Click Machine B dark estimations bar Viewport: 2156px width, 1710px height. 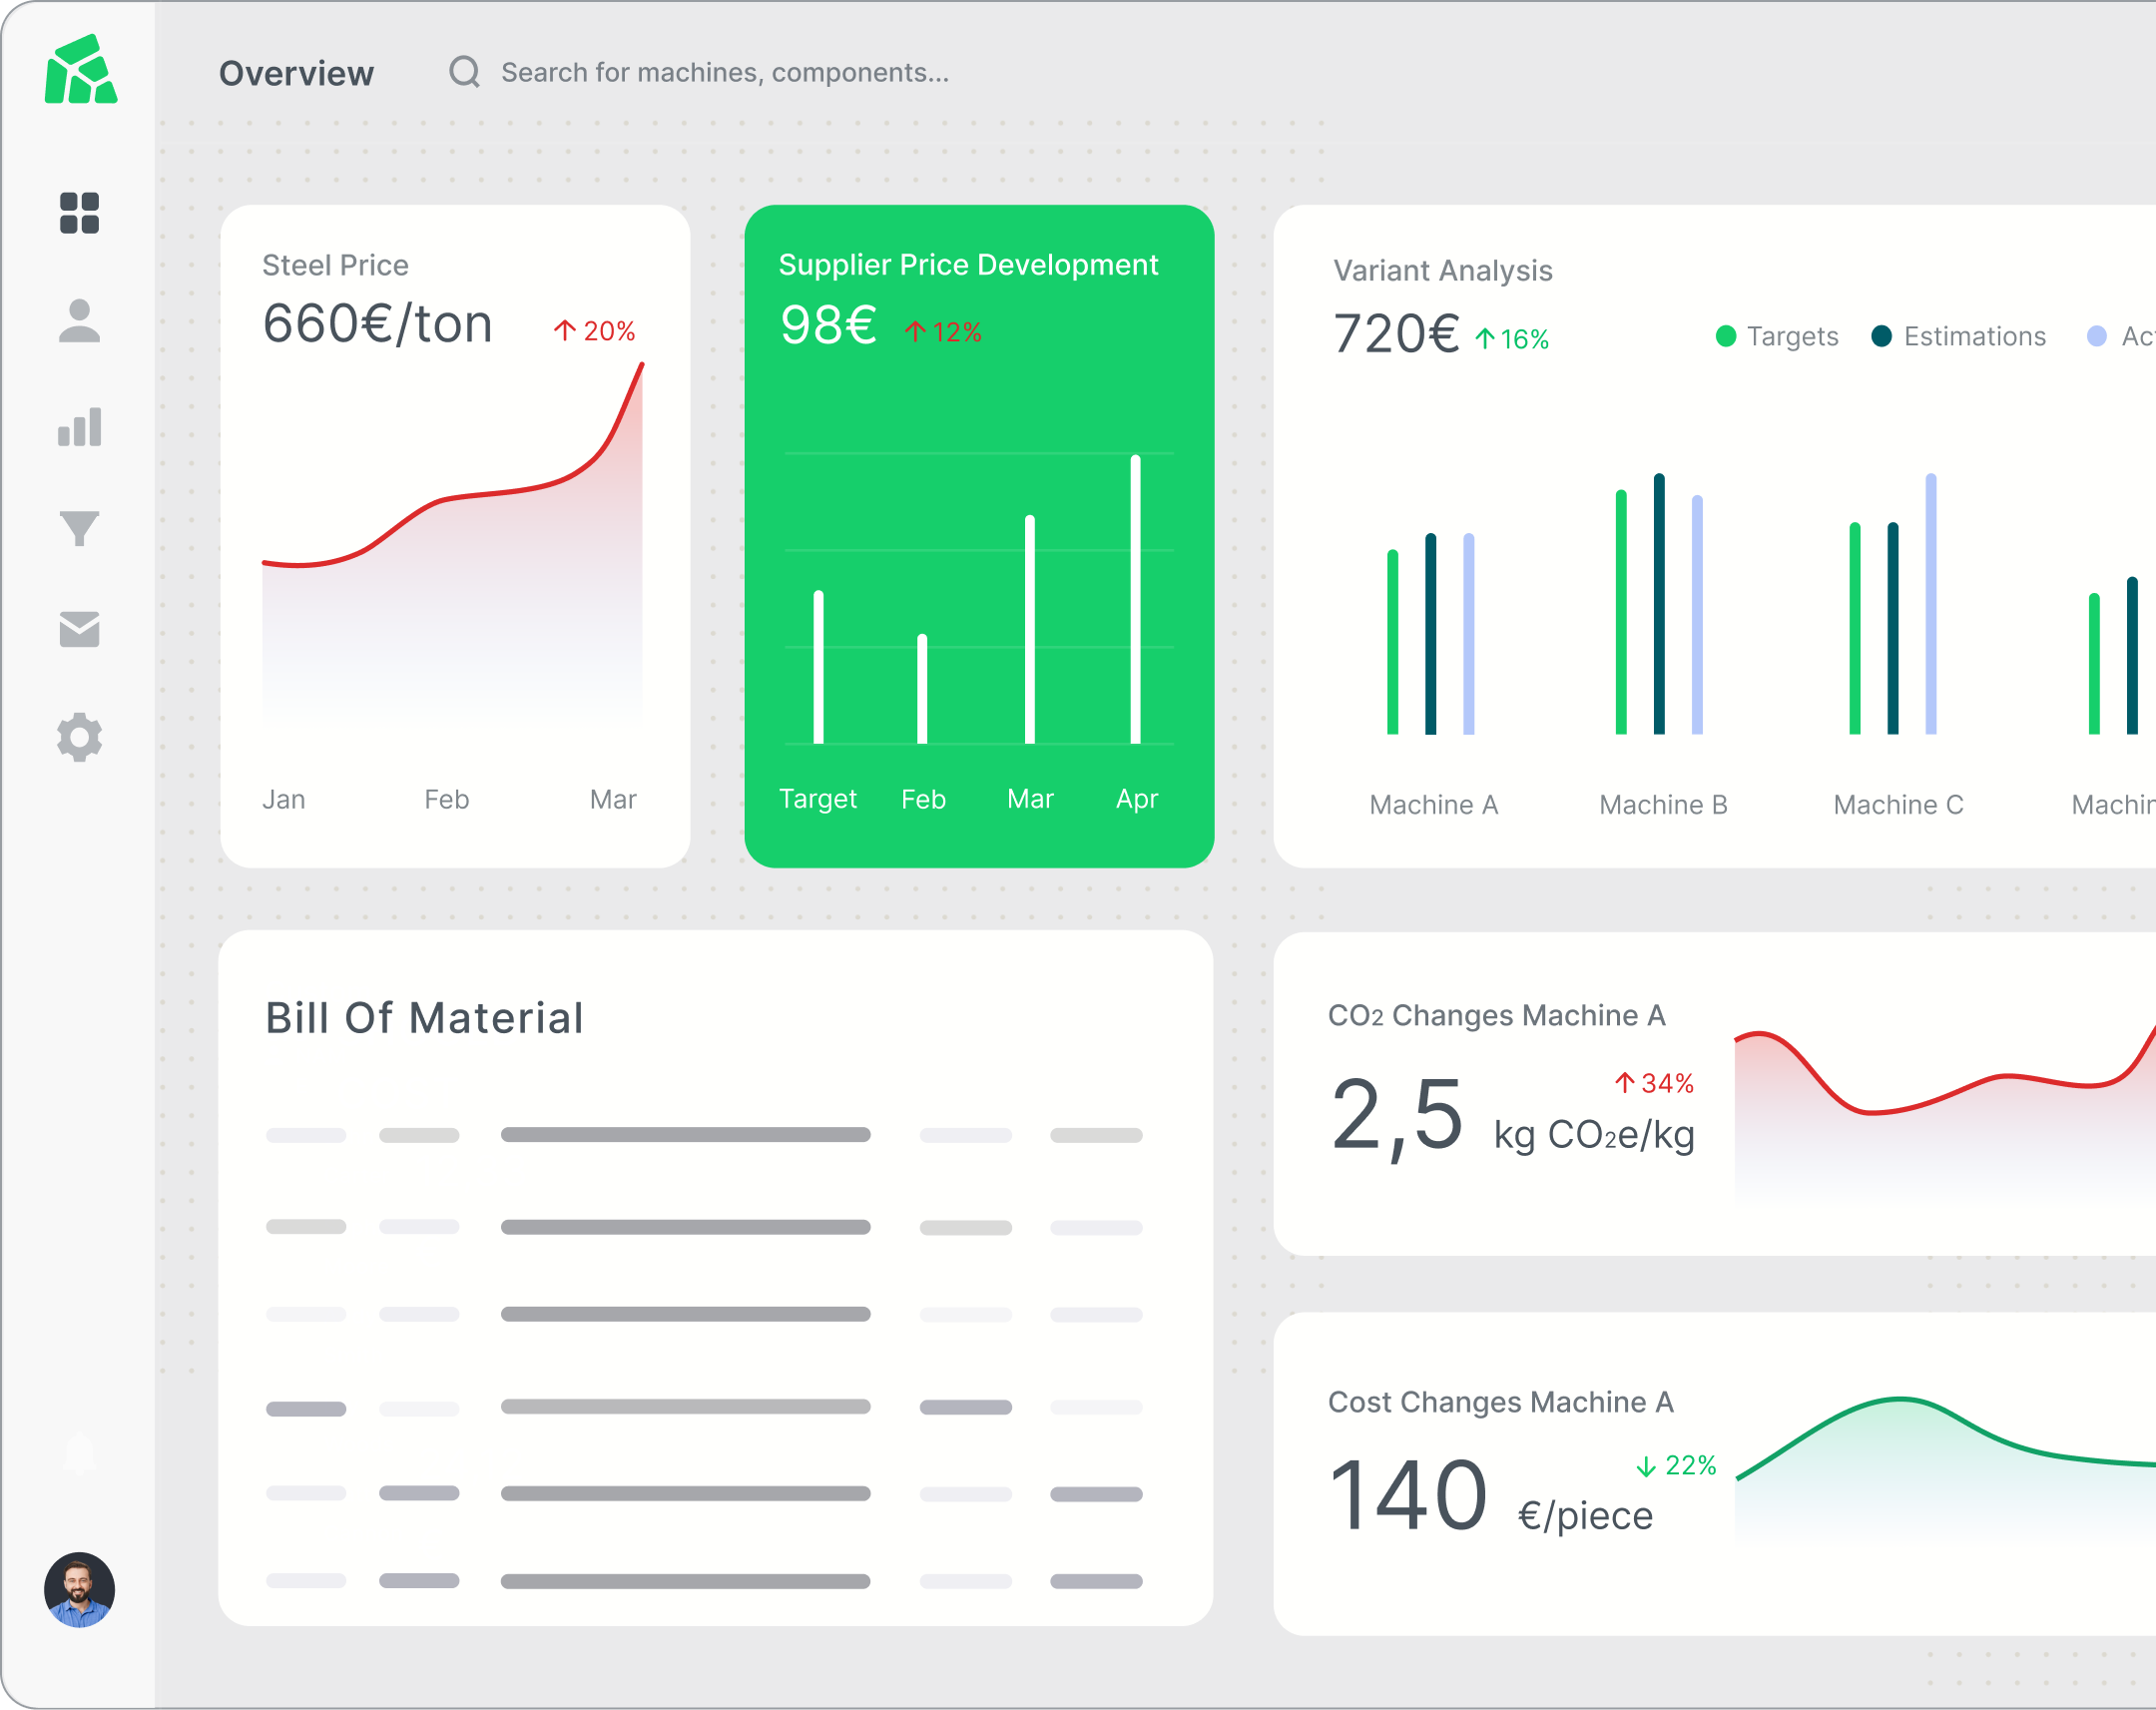pyautogui.click(x=1659, y=604)
